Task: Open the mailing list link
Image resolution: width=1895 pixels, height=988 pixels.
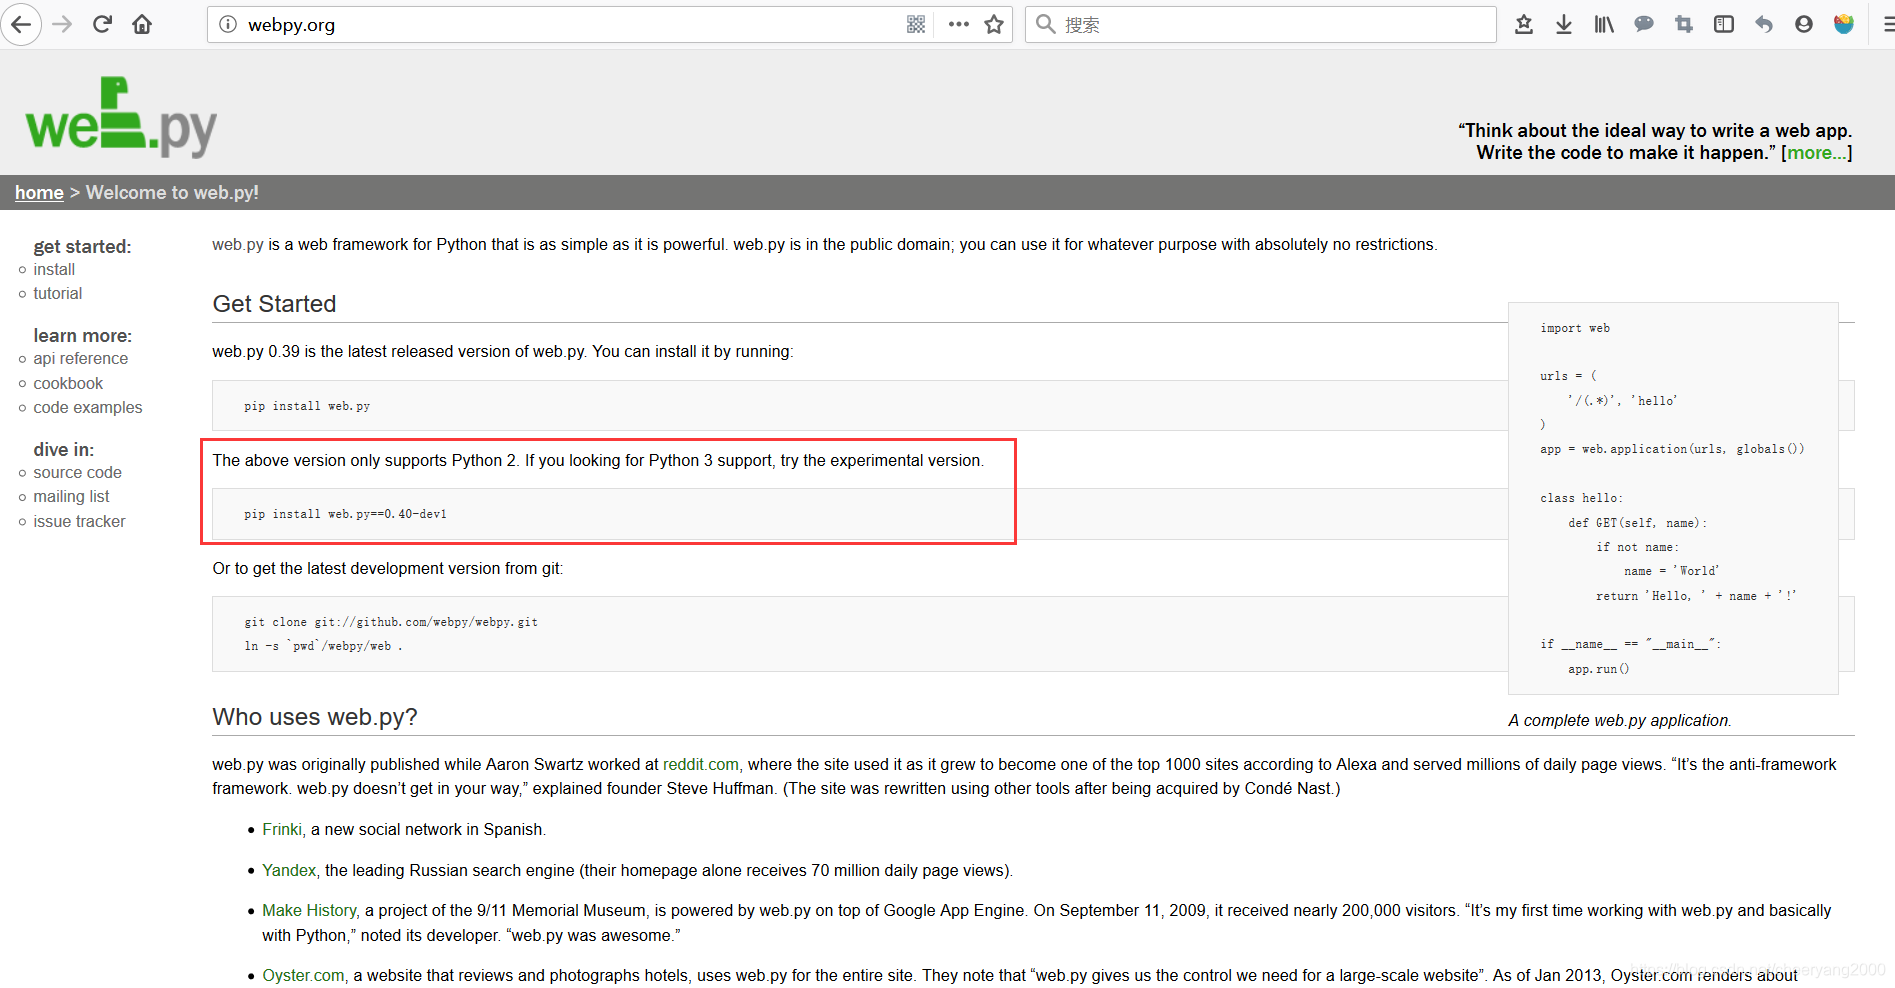Action: 72,496
